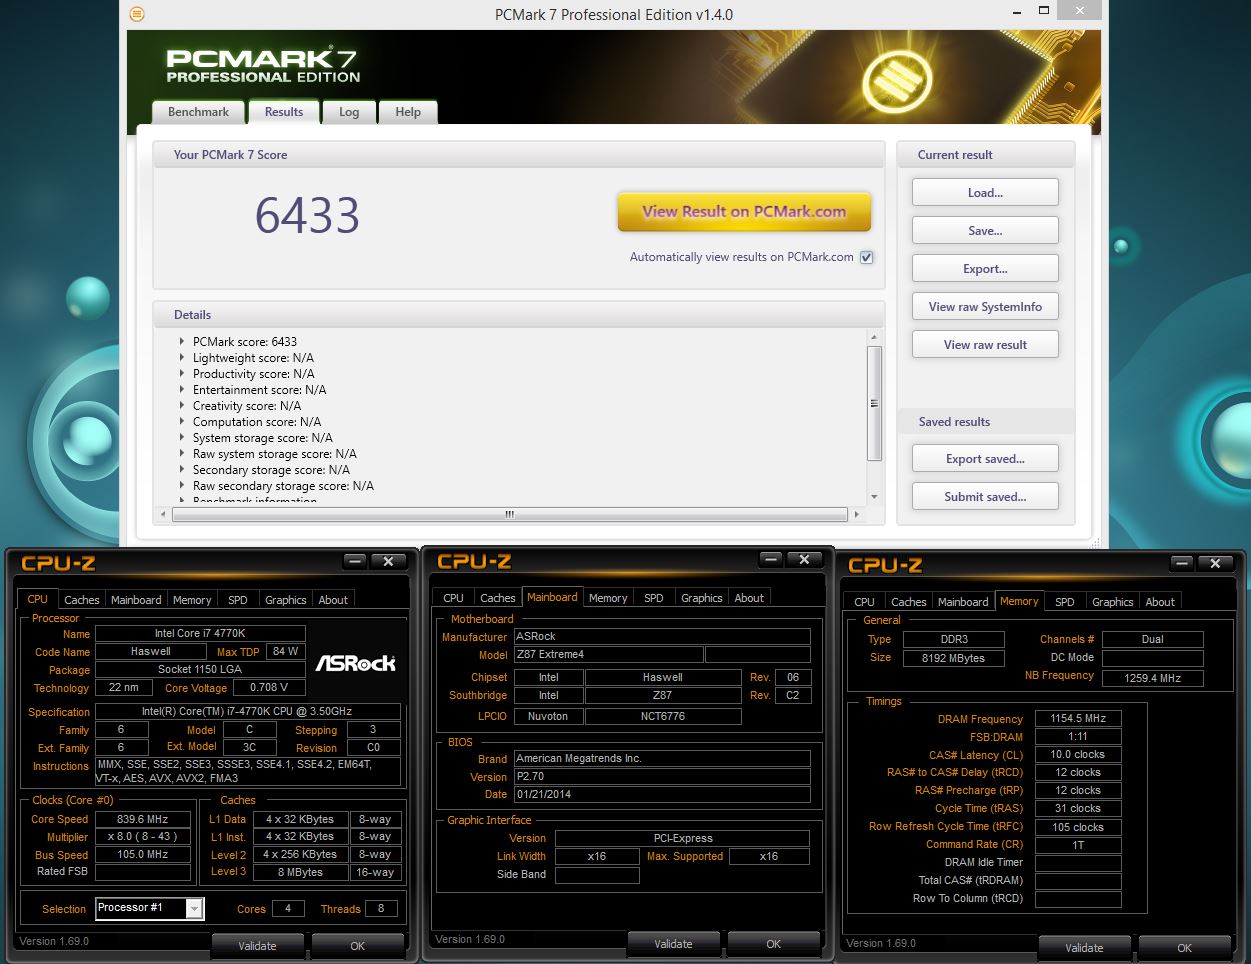Open Mainboard tab in right CPU-Z window
This screenshot has height=964, width=1251.
(963, 602)
